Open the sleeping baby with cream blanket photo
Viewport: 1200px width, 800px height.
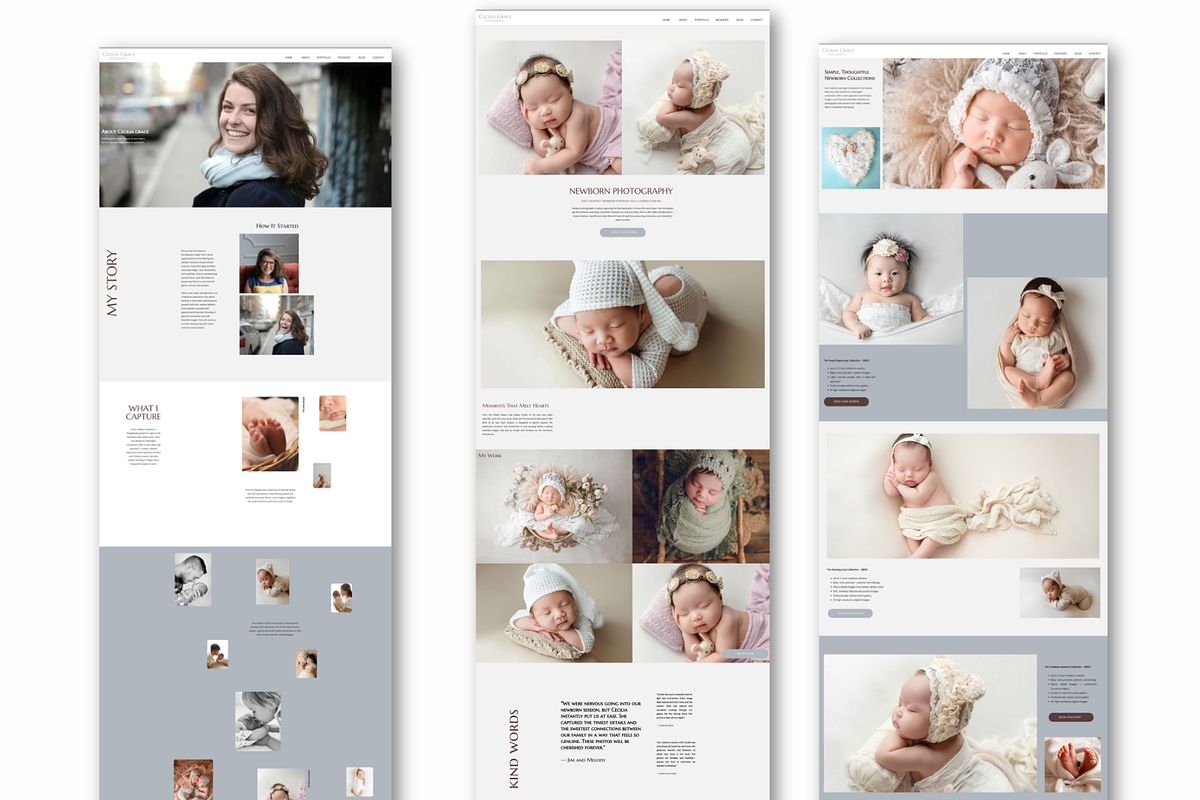point(961,496)
